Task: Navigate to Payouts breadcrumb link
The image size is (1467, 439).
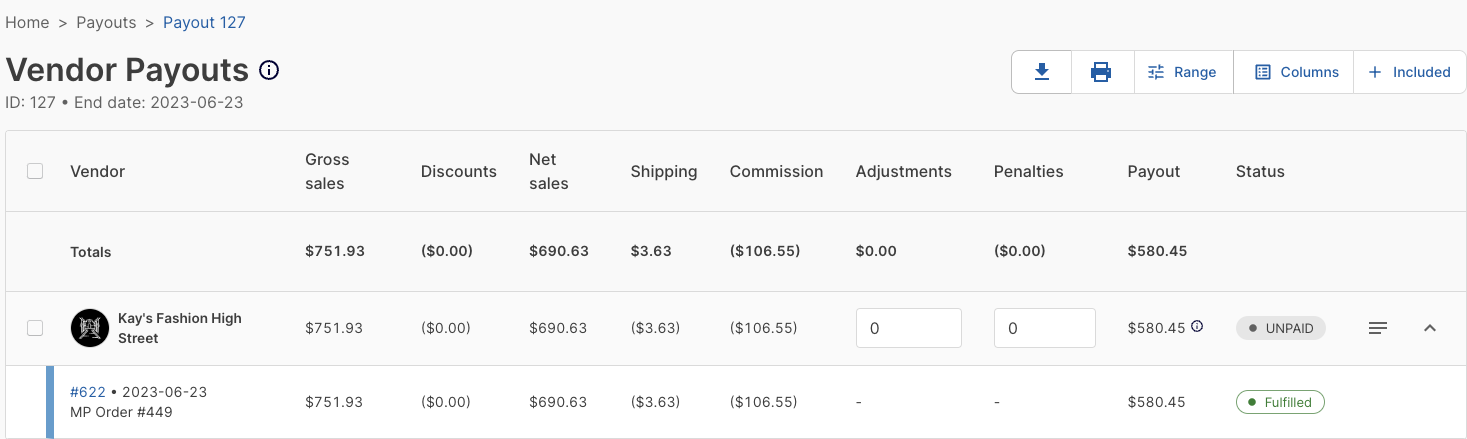Action: (x=106, y=22)
